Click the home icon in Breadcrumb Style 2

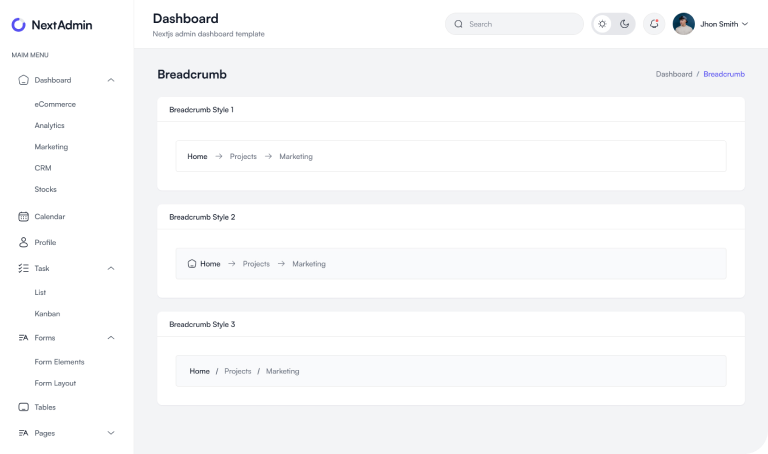pos(192,264)
